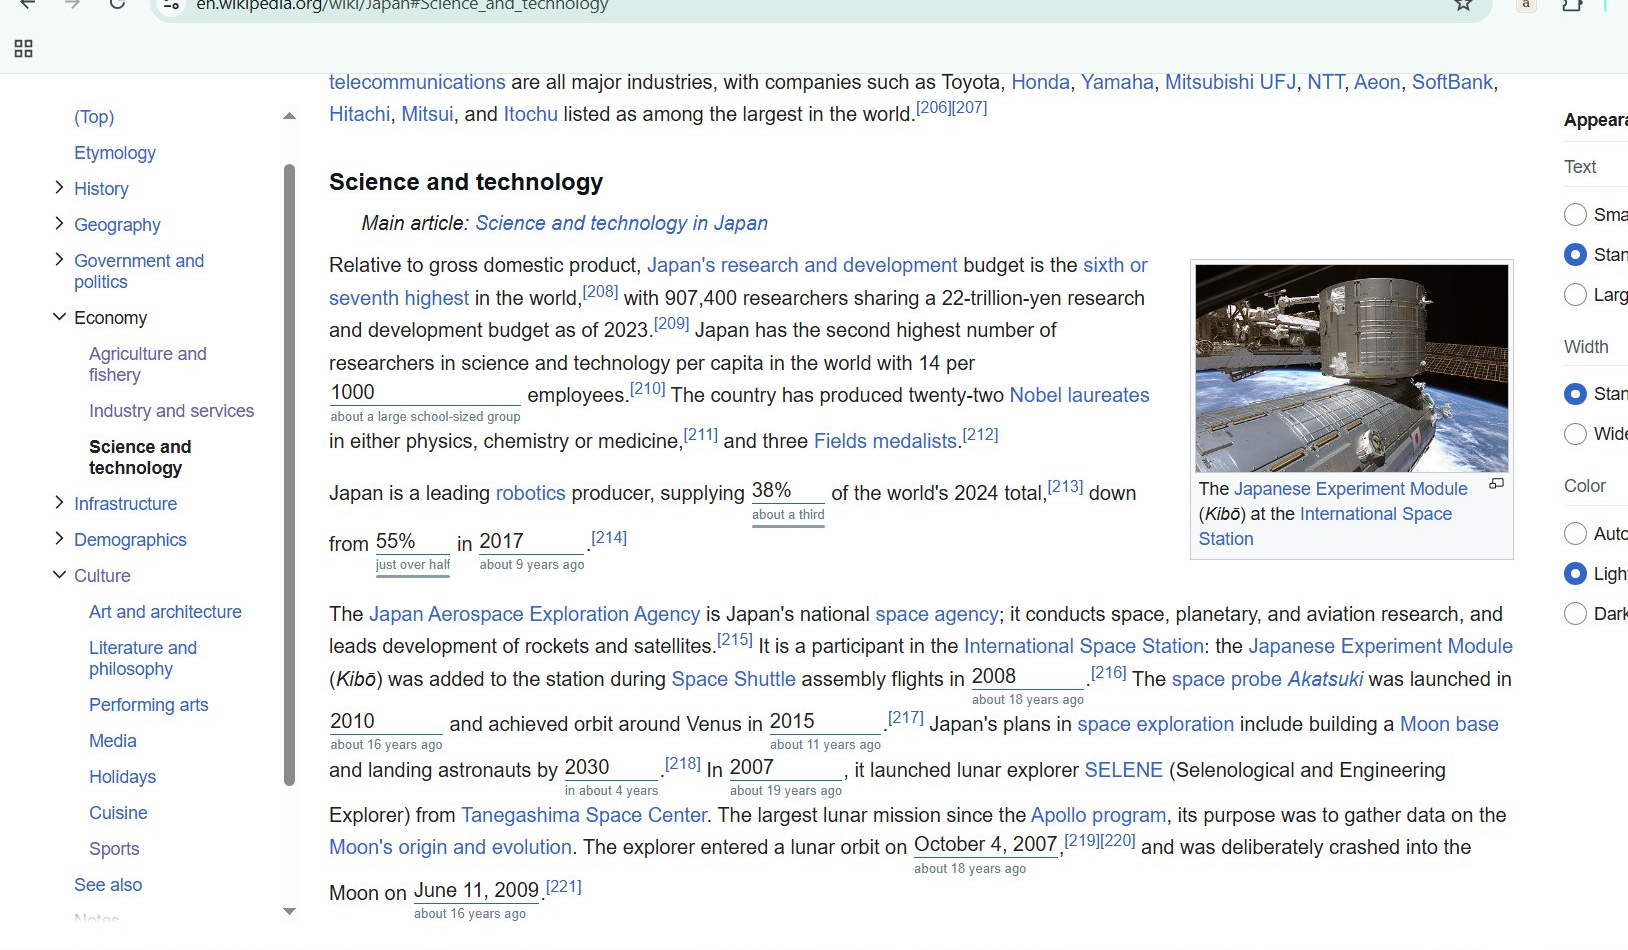The width and height of the screenshot is (1628, 950).
Task: Click the sidebar scroll-up arrow
Action: point(290,116)
